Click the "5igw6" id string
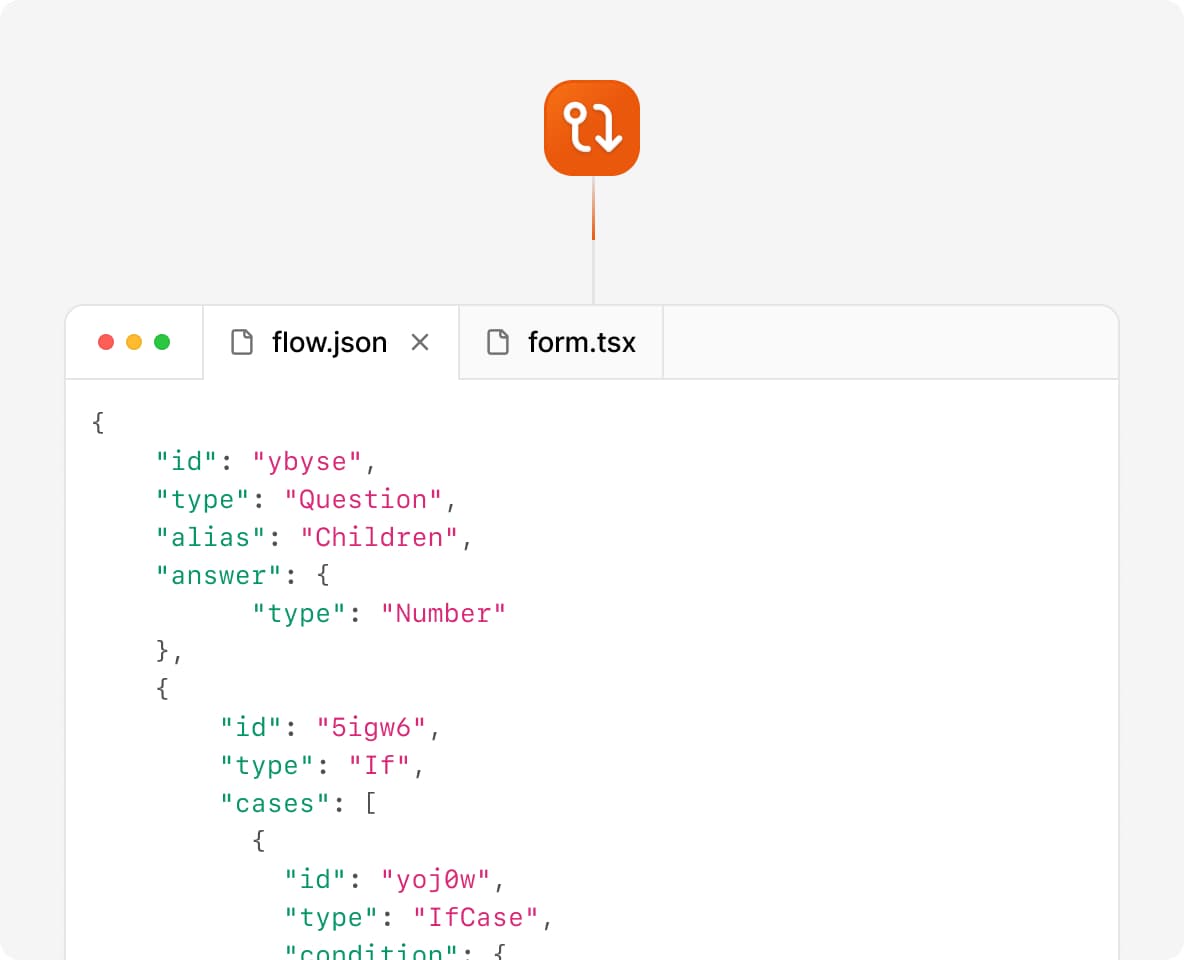This screenshot has height=960, width=1184. [371, 728]
